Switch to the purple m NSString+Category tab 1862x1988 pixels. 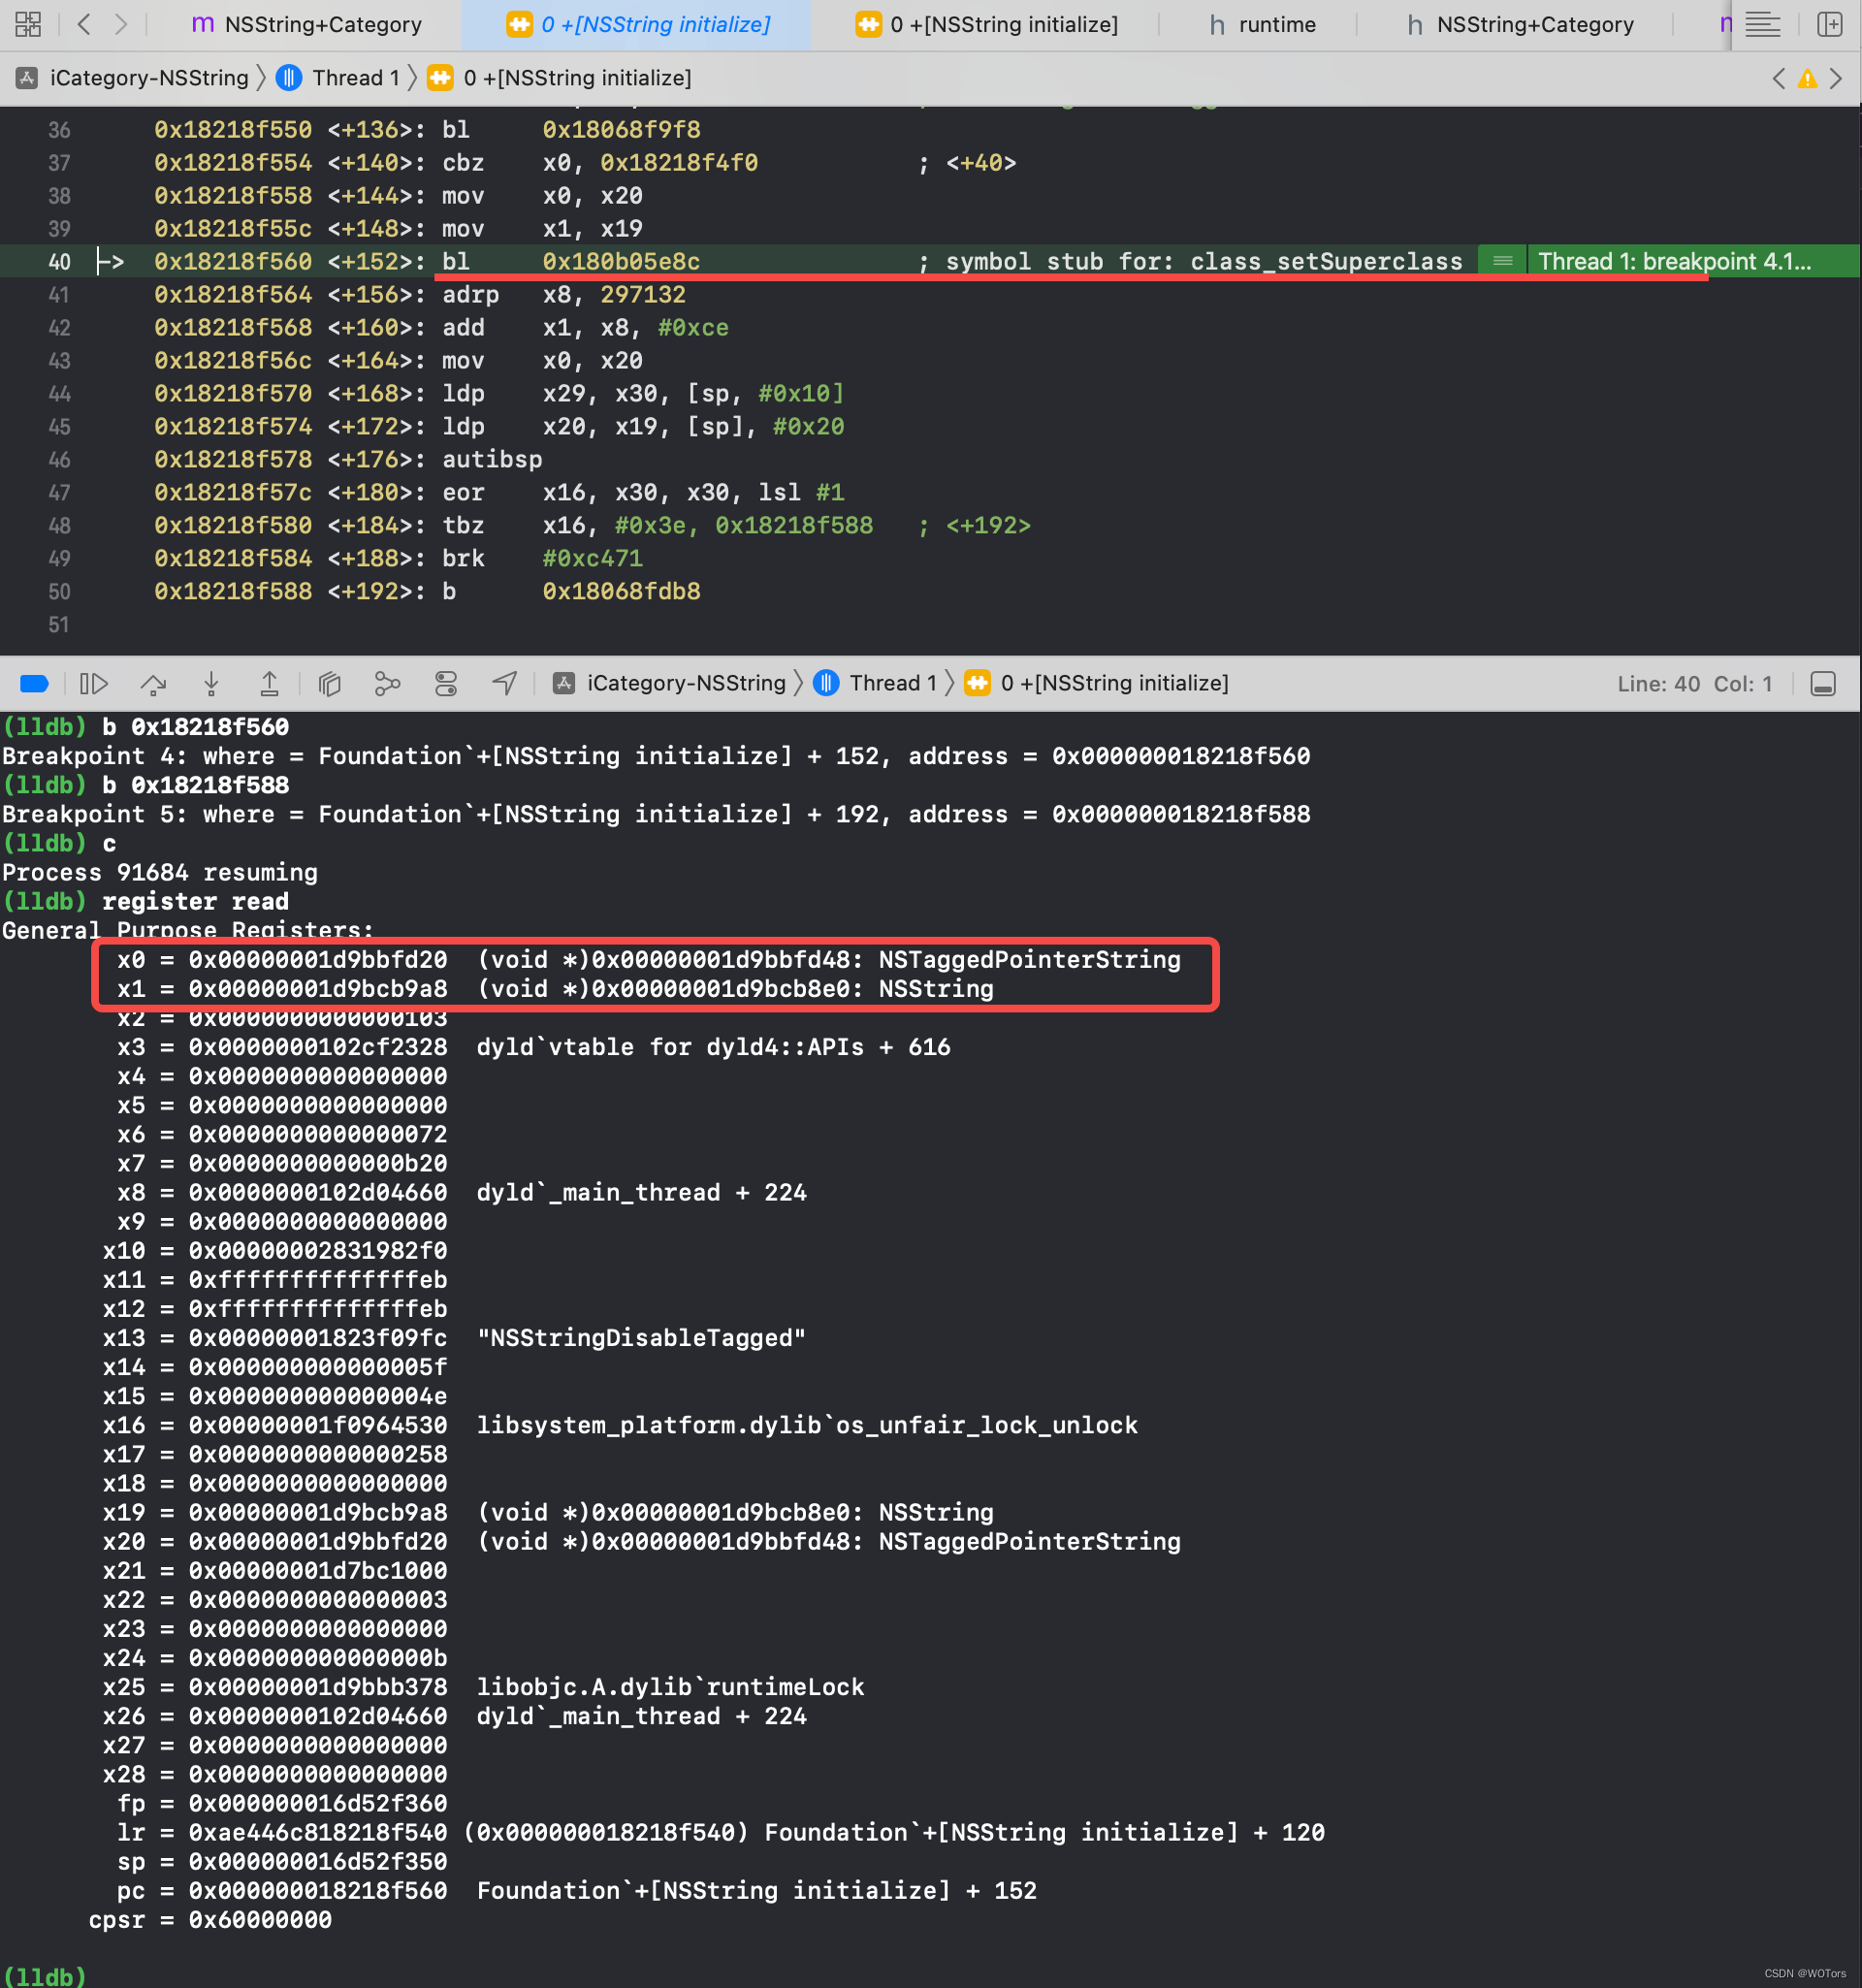pos(306,24)
